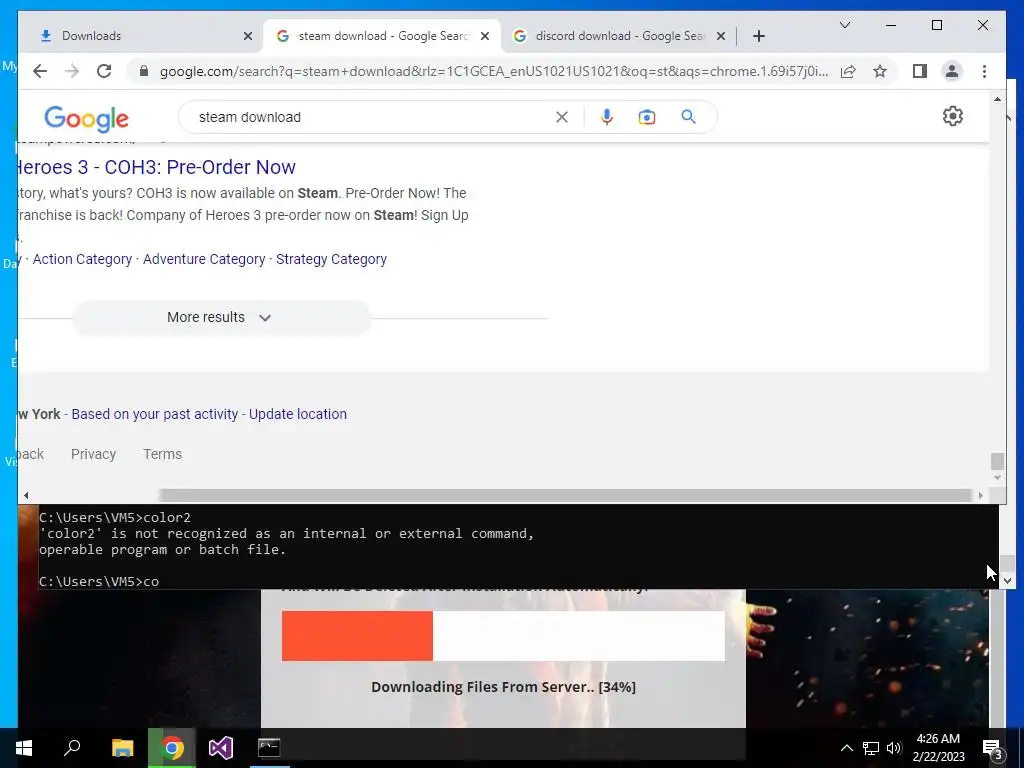Screen dimensions: 1024x768
Task: Go back in Chrome's history
Action: coord(40,71)
